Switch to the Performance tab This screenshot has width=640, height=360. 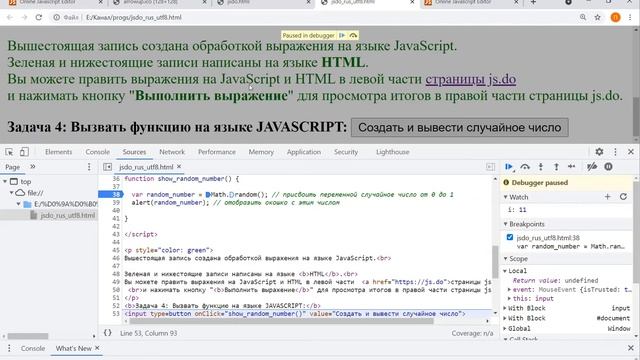click(217, 152)
